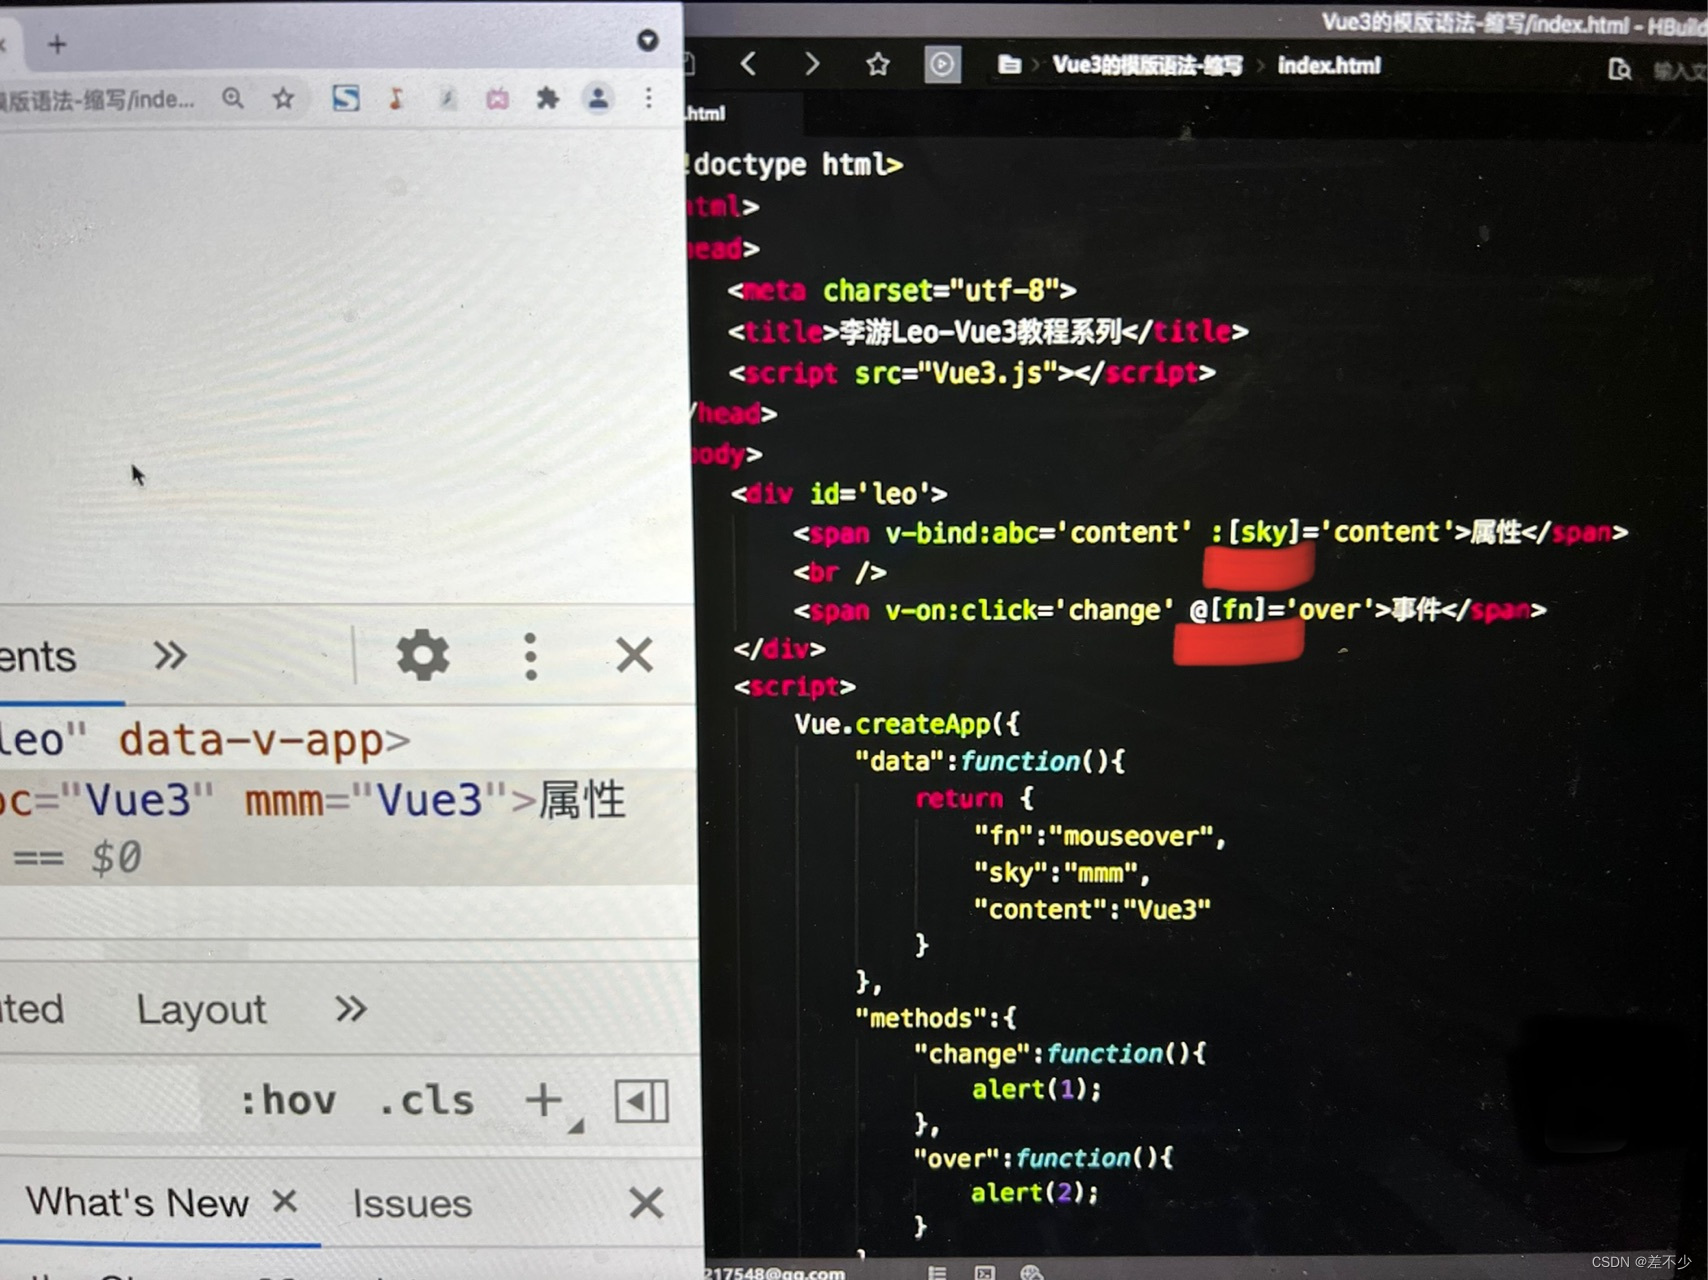Click the title tag line in editor
1708x1280 pixels.
988,332
